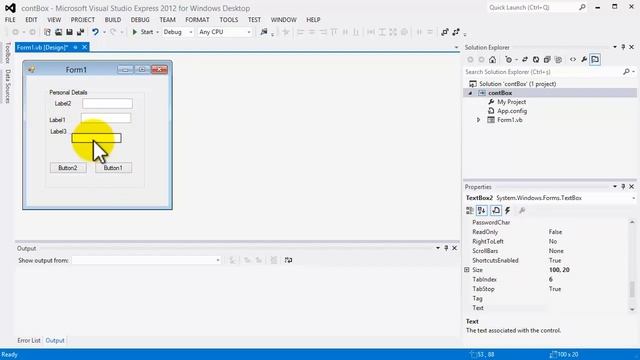The image size is (640, 360).
Task: Click Tab Order icon in toolbar
Action: (444, 32)
